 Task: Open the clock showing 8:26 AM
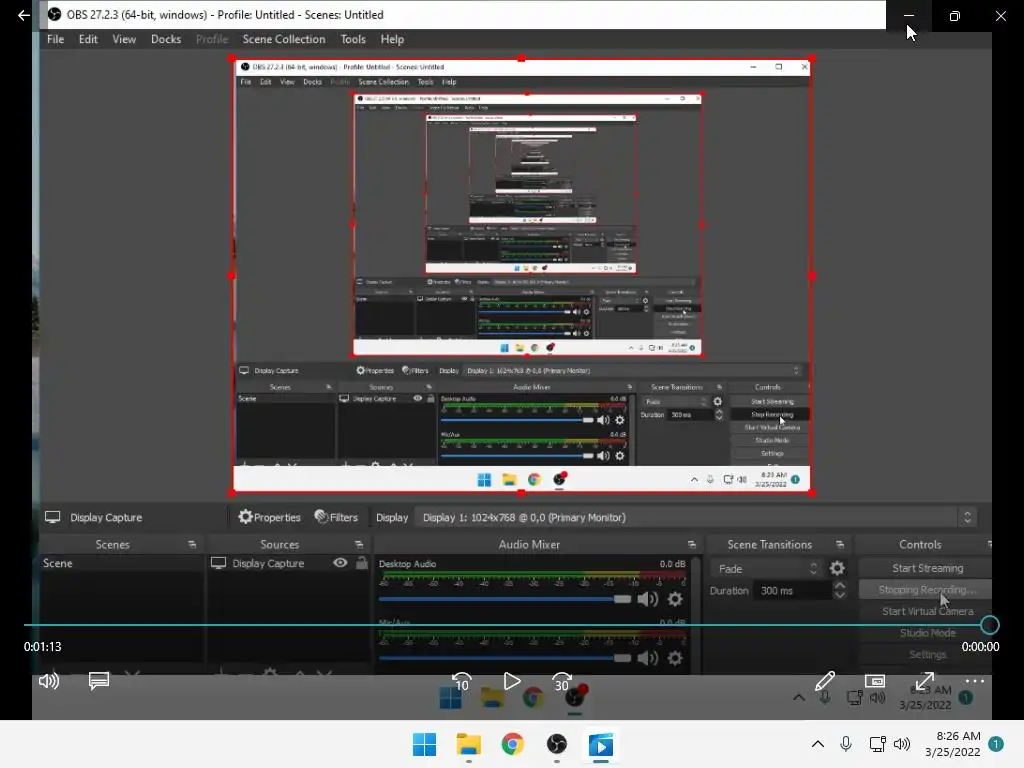[x=953, y=744]
